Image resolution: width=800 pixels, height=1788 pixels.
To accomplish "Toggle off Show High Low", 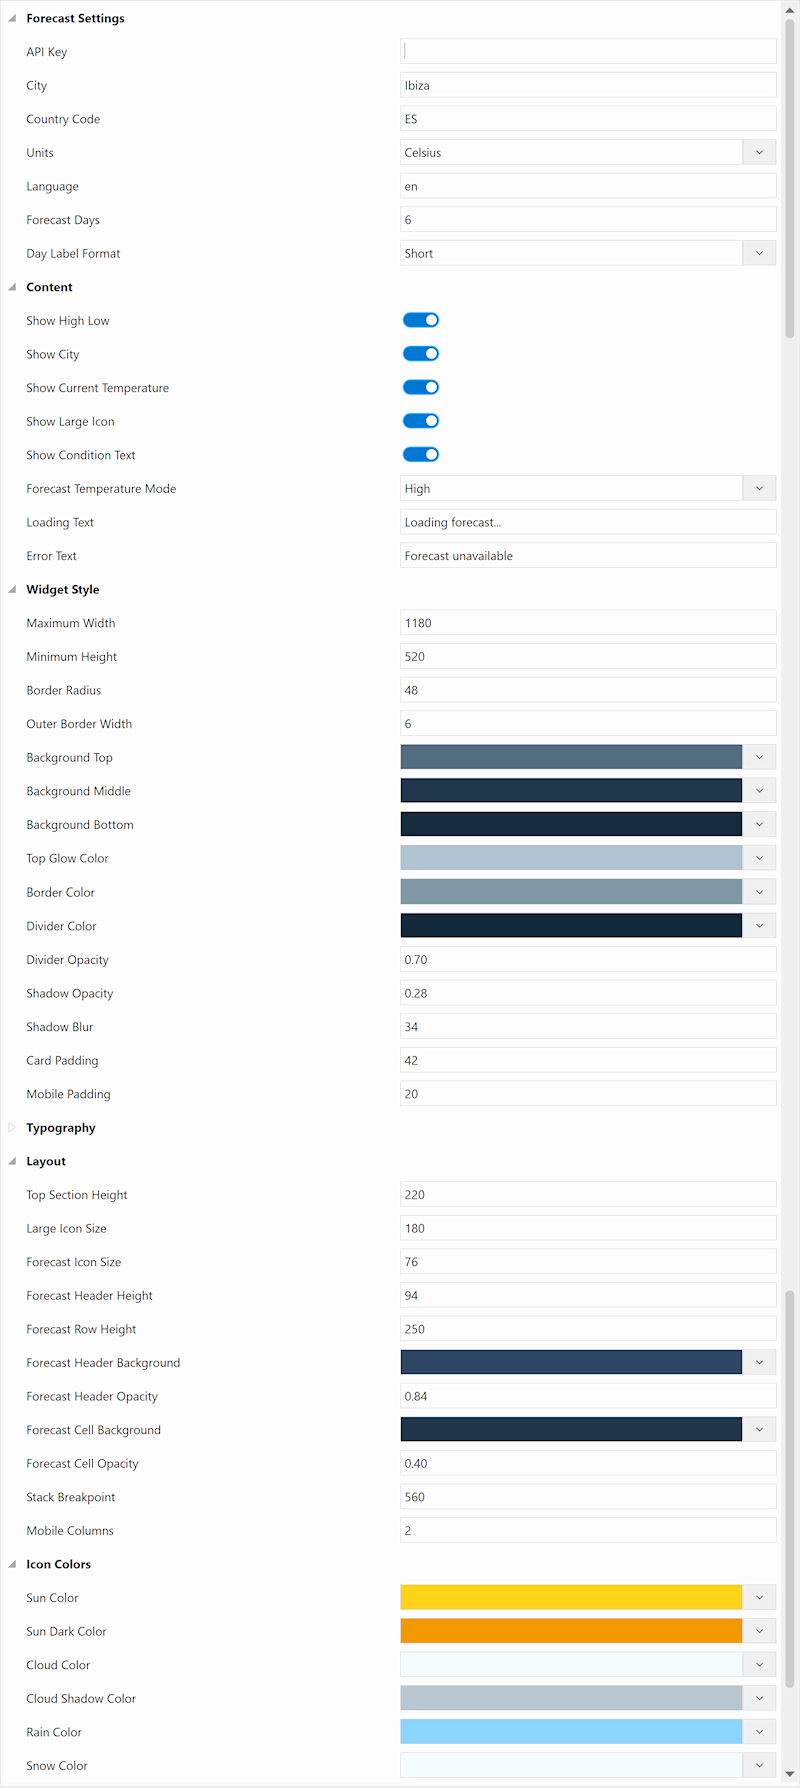I will 421,320.
